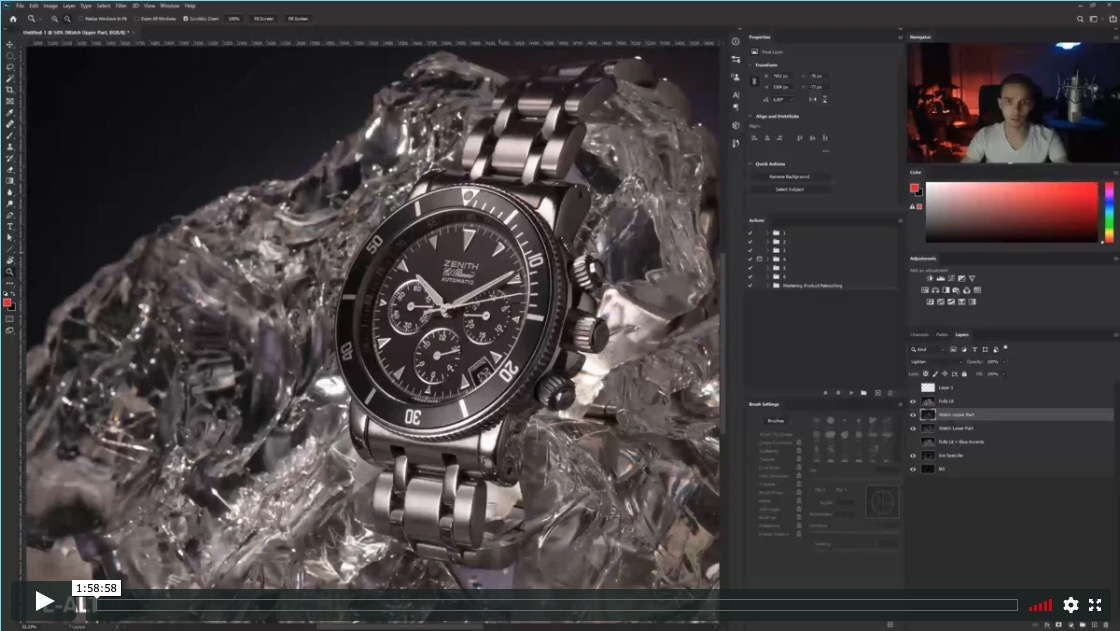Toggle checkmark for action set 1

(x=750, y=233)
